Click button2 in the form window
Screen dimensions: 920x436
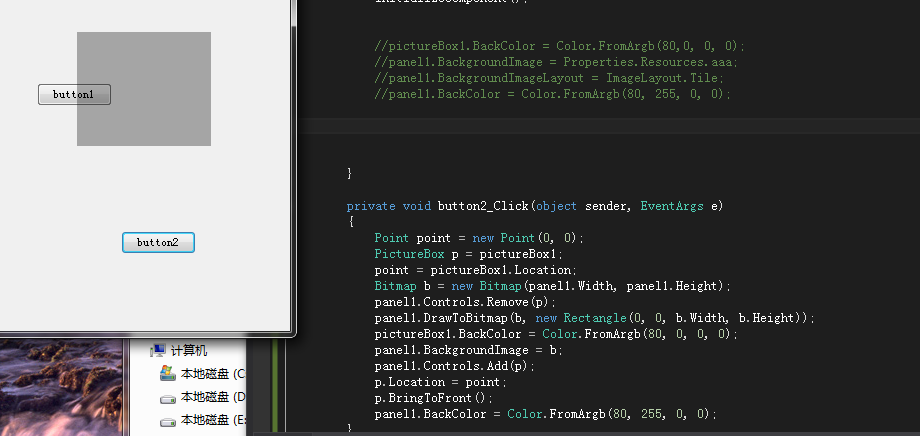click(158, 242)
